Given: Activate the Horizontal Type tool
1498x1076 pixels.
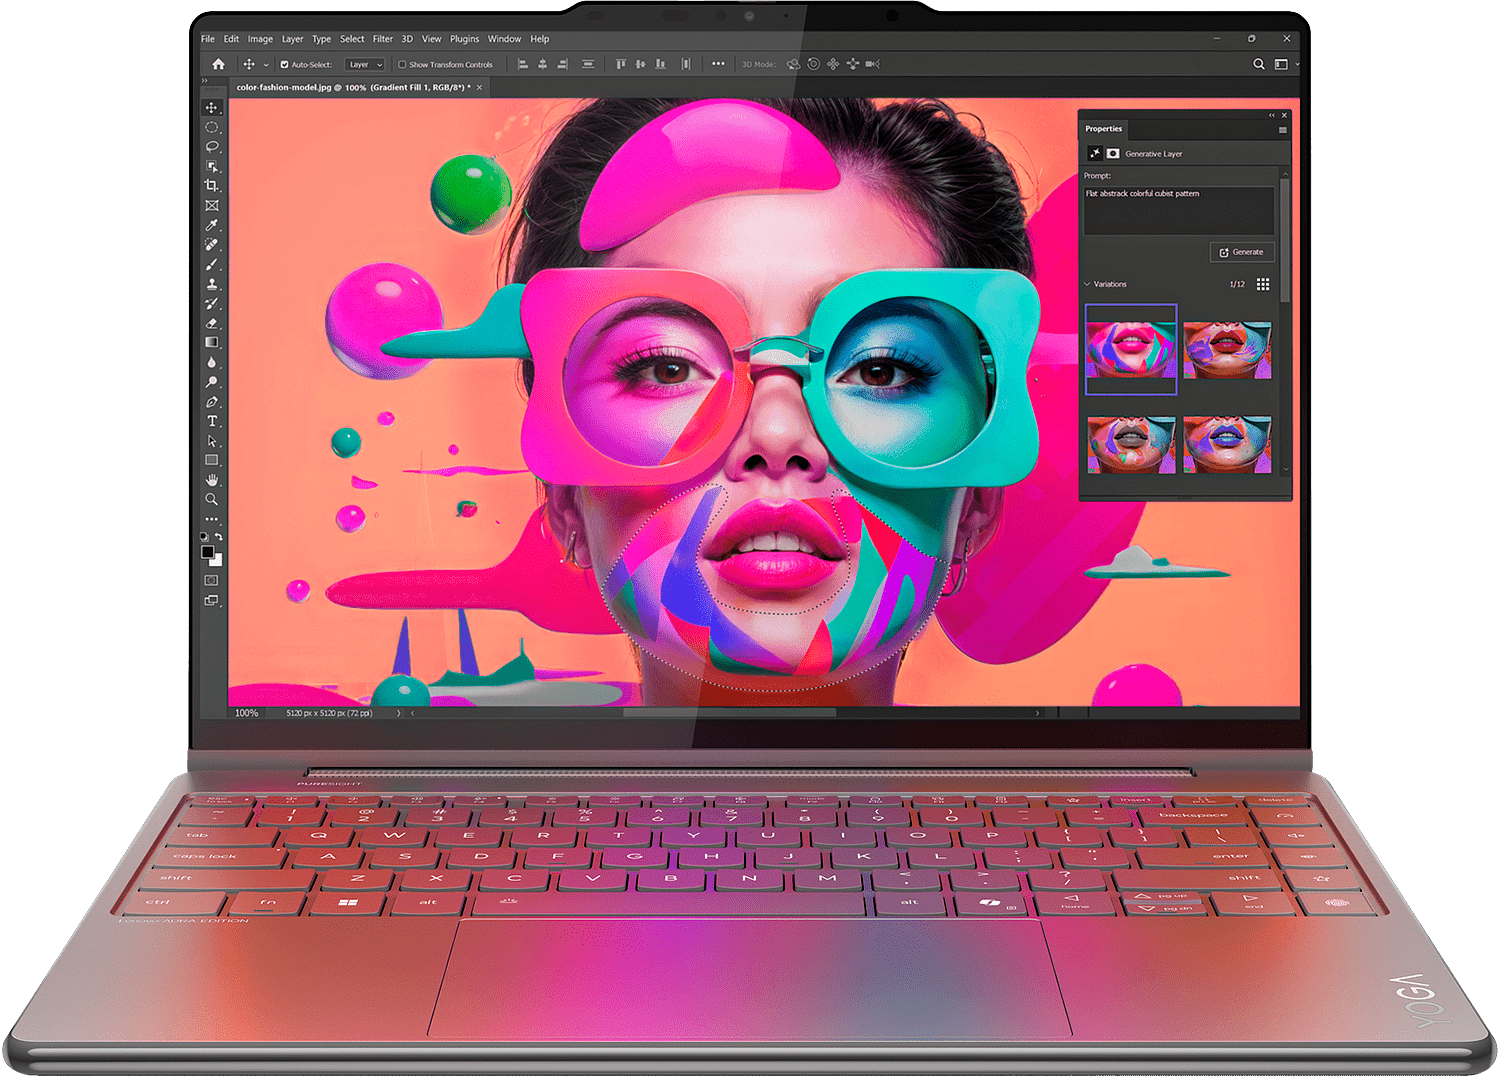Looking at the screenshot, I should [x=212, y=421].
